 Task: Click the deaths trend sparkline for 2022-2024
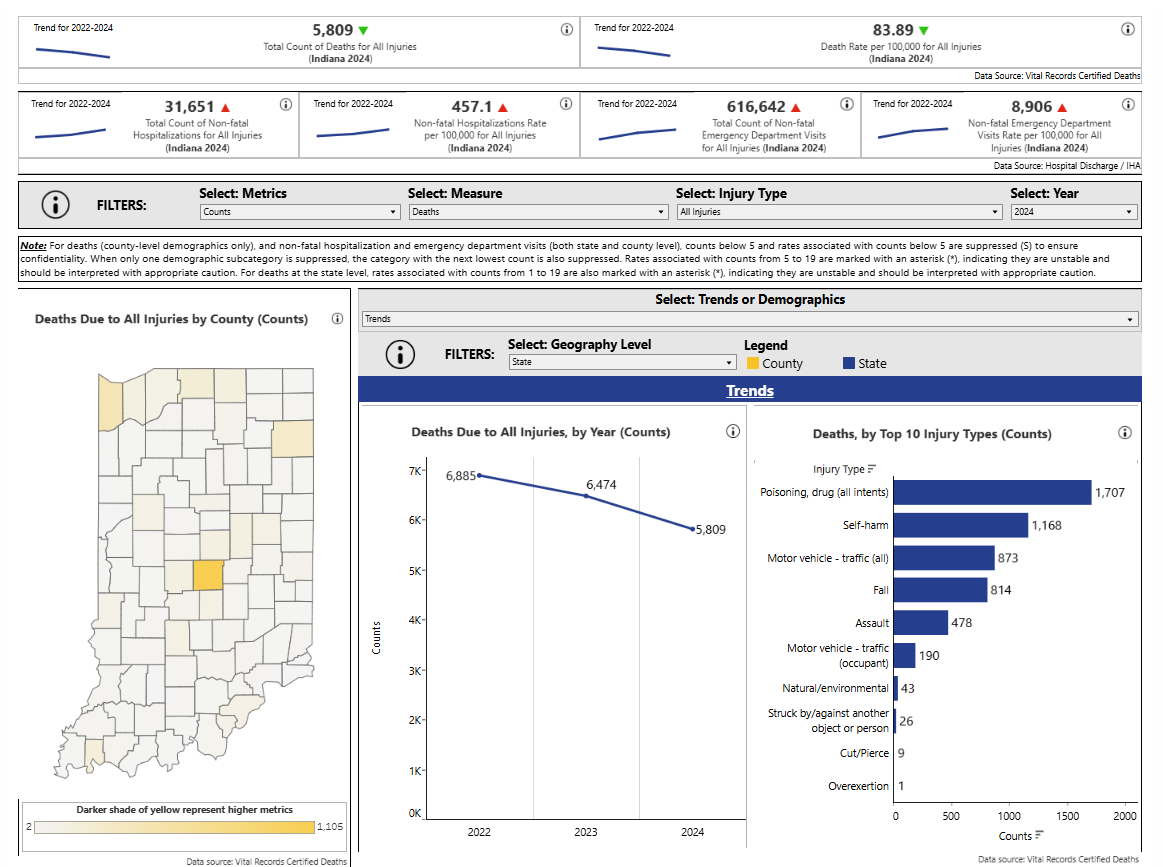(73, 53)
